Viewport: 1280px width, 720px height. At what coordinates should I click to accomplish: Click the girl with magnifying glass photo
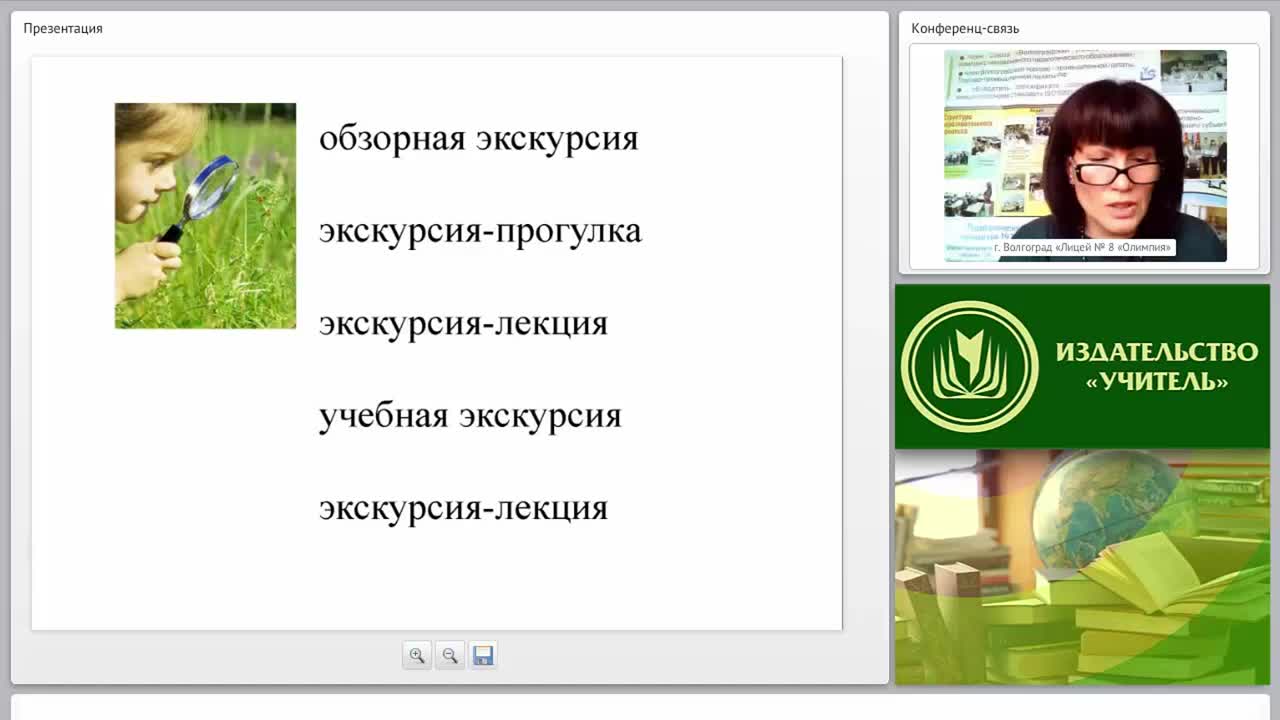(205, 216)
